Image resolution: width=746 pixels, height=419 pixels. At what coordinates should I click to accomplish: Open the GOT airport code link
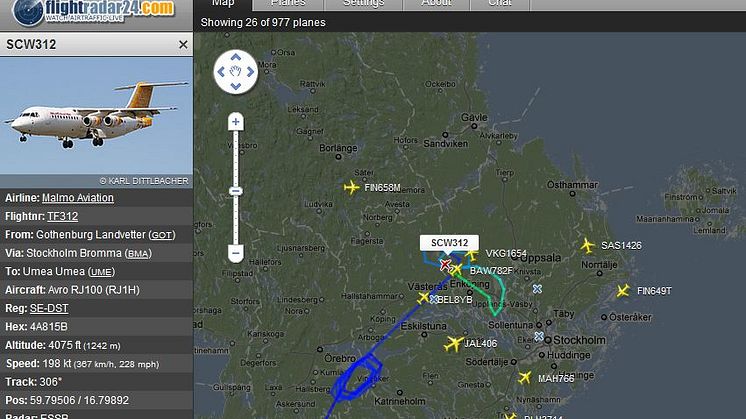coord(162,235)
